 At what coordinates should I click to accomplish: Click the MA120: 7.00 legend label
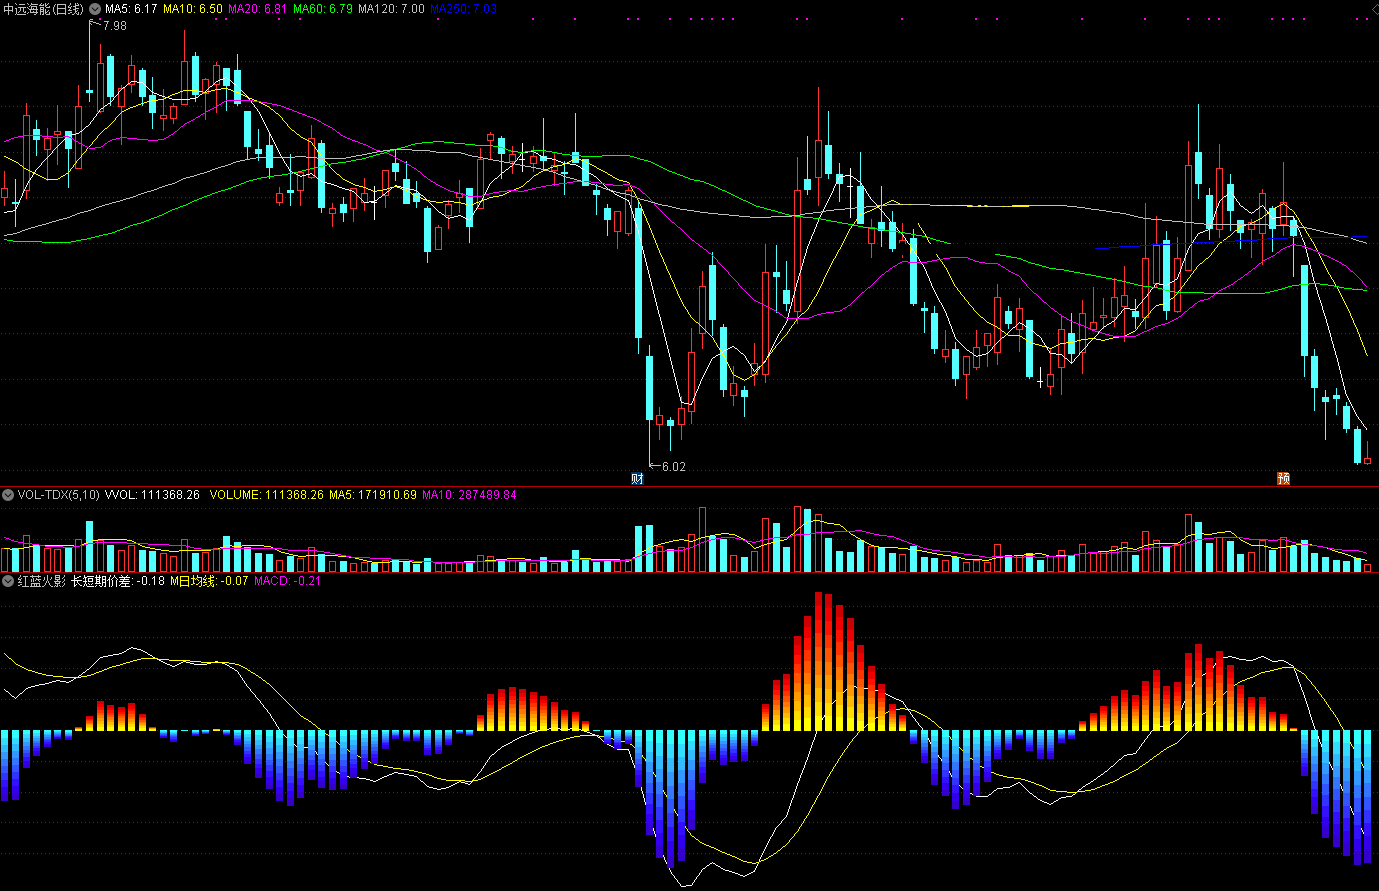coord(391,9)
